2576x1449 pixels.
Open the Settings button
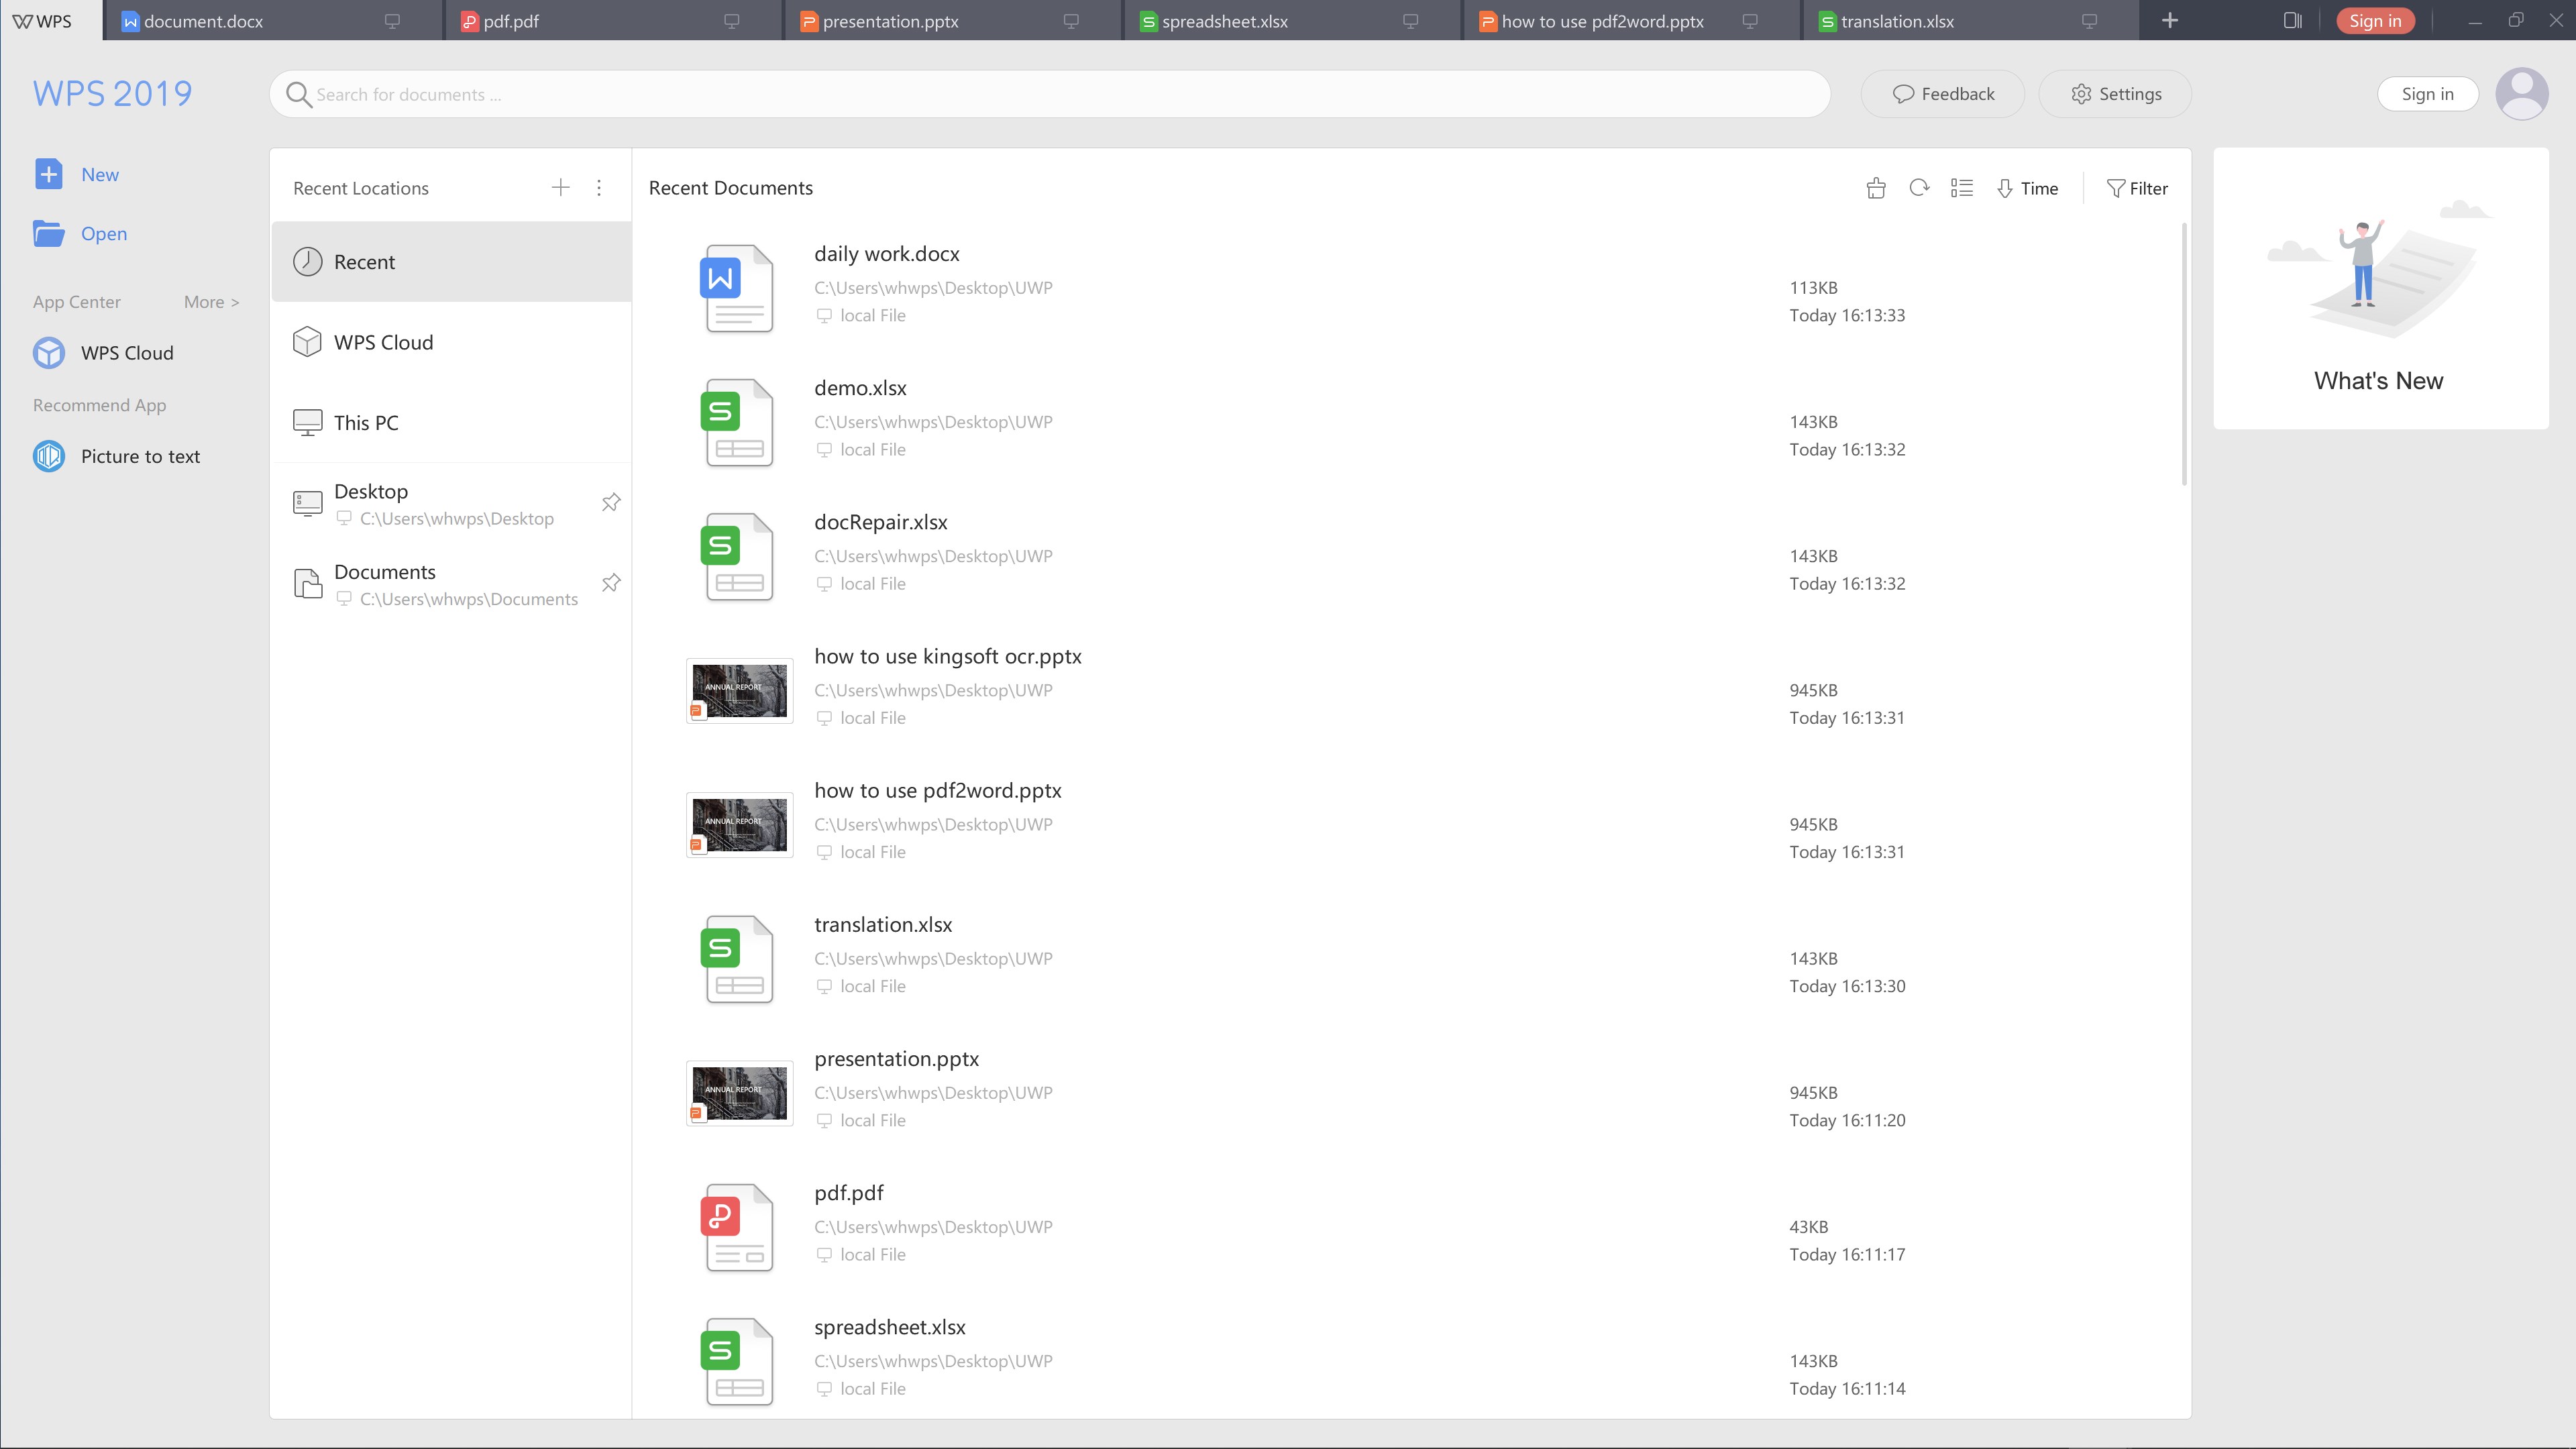coord(2115,94)
